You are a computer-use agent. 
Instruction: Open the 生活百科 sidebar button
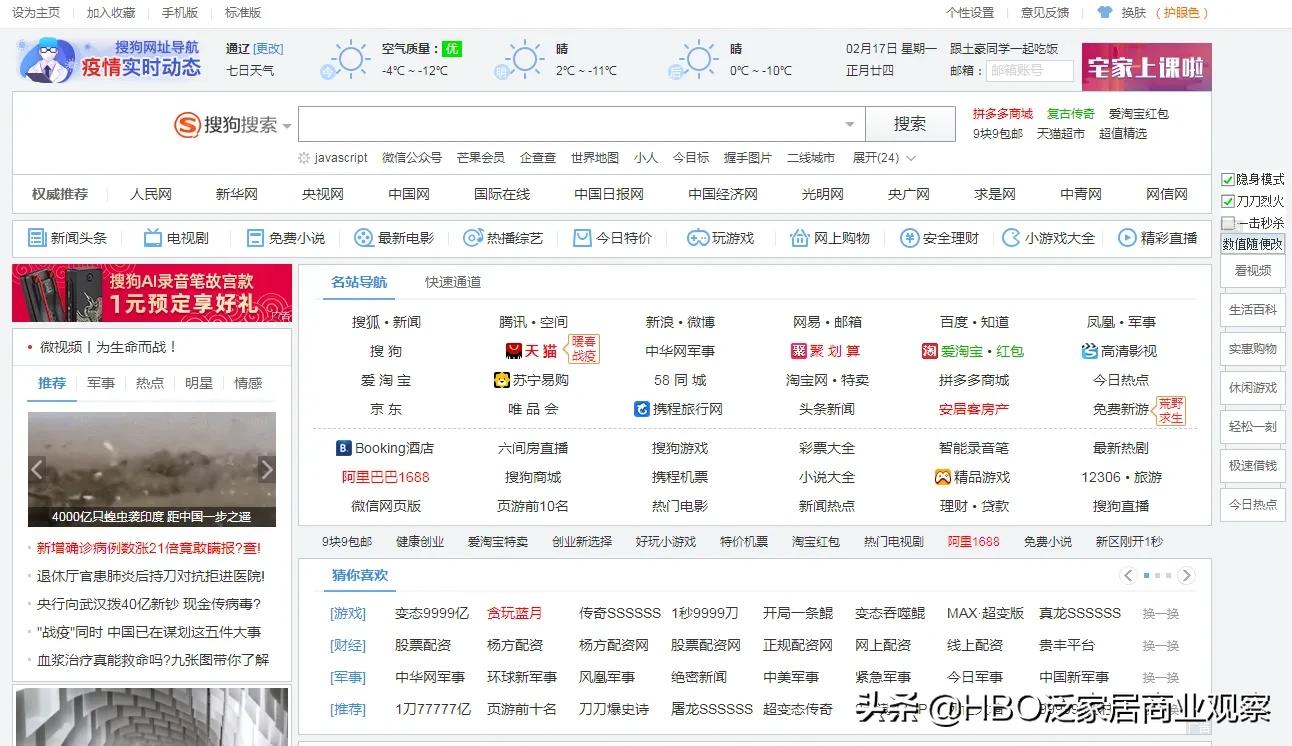coord(1253,310)
